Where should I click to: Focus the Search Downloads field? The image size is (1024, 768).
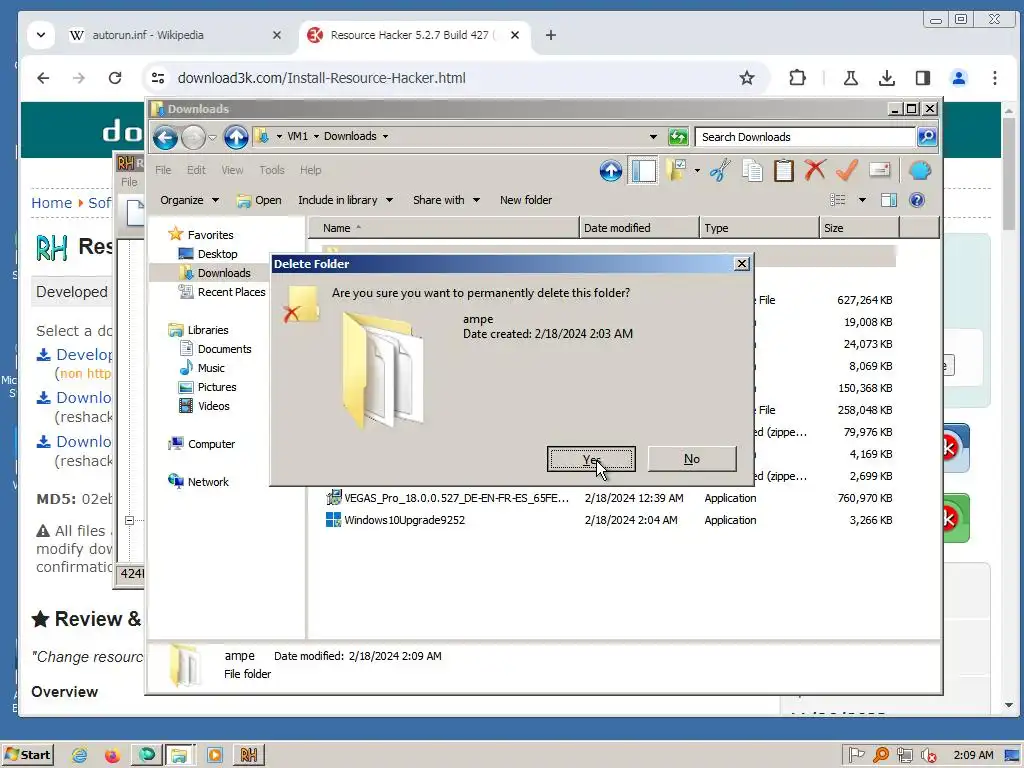tap(805, 136)
